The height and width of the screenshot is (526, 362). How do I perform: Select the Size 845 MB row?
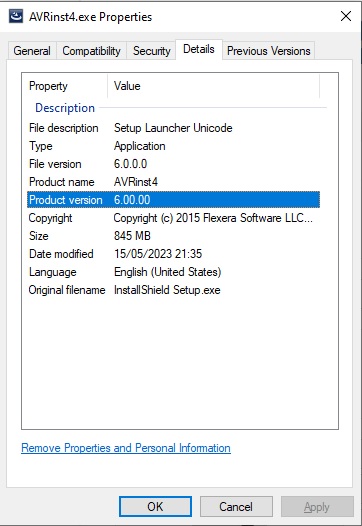[173, 236]
